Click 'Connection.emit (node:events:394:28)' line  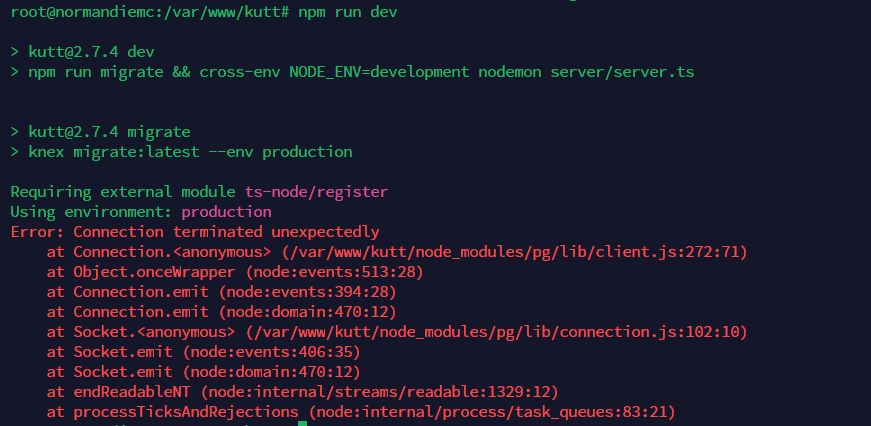[222, 292]
